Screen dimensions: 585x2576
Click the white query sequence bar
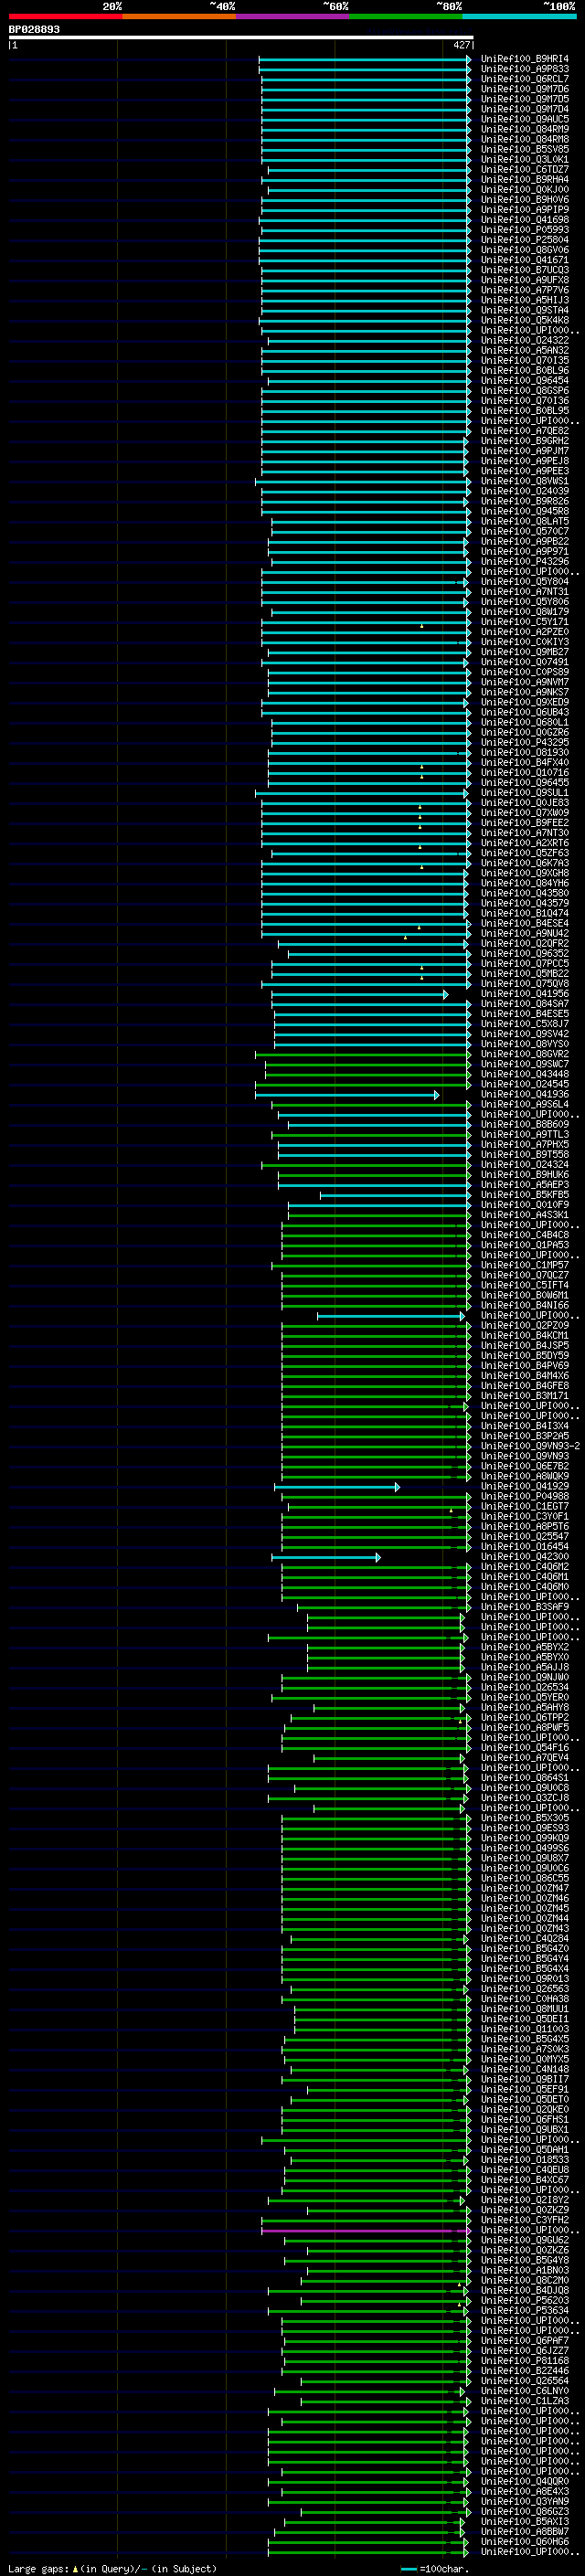coord(241,38)
